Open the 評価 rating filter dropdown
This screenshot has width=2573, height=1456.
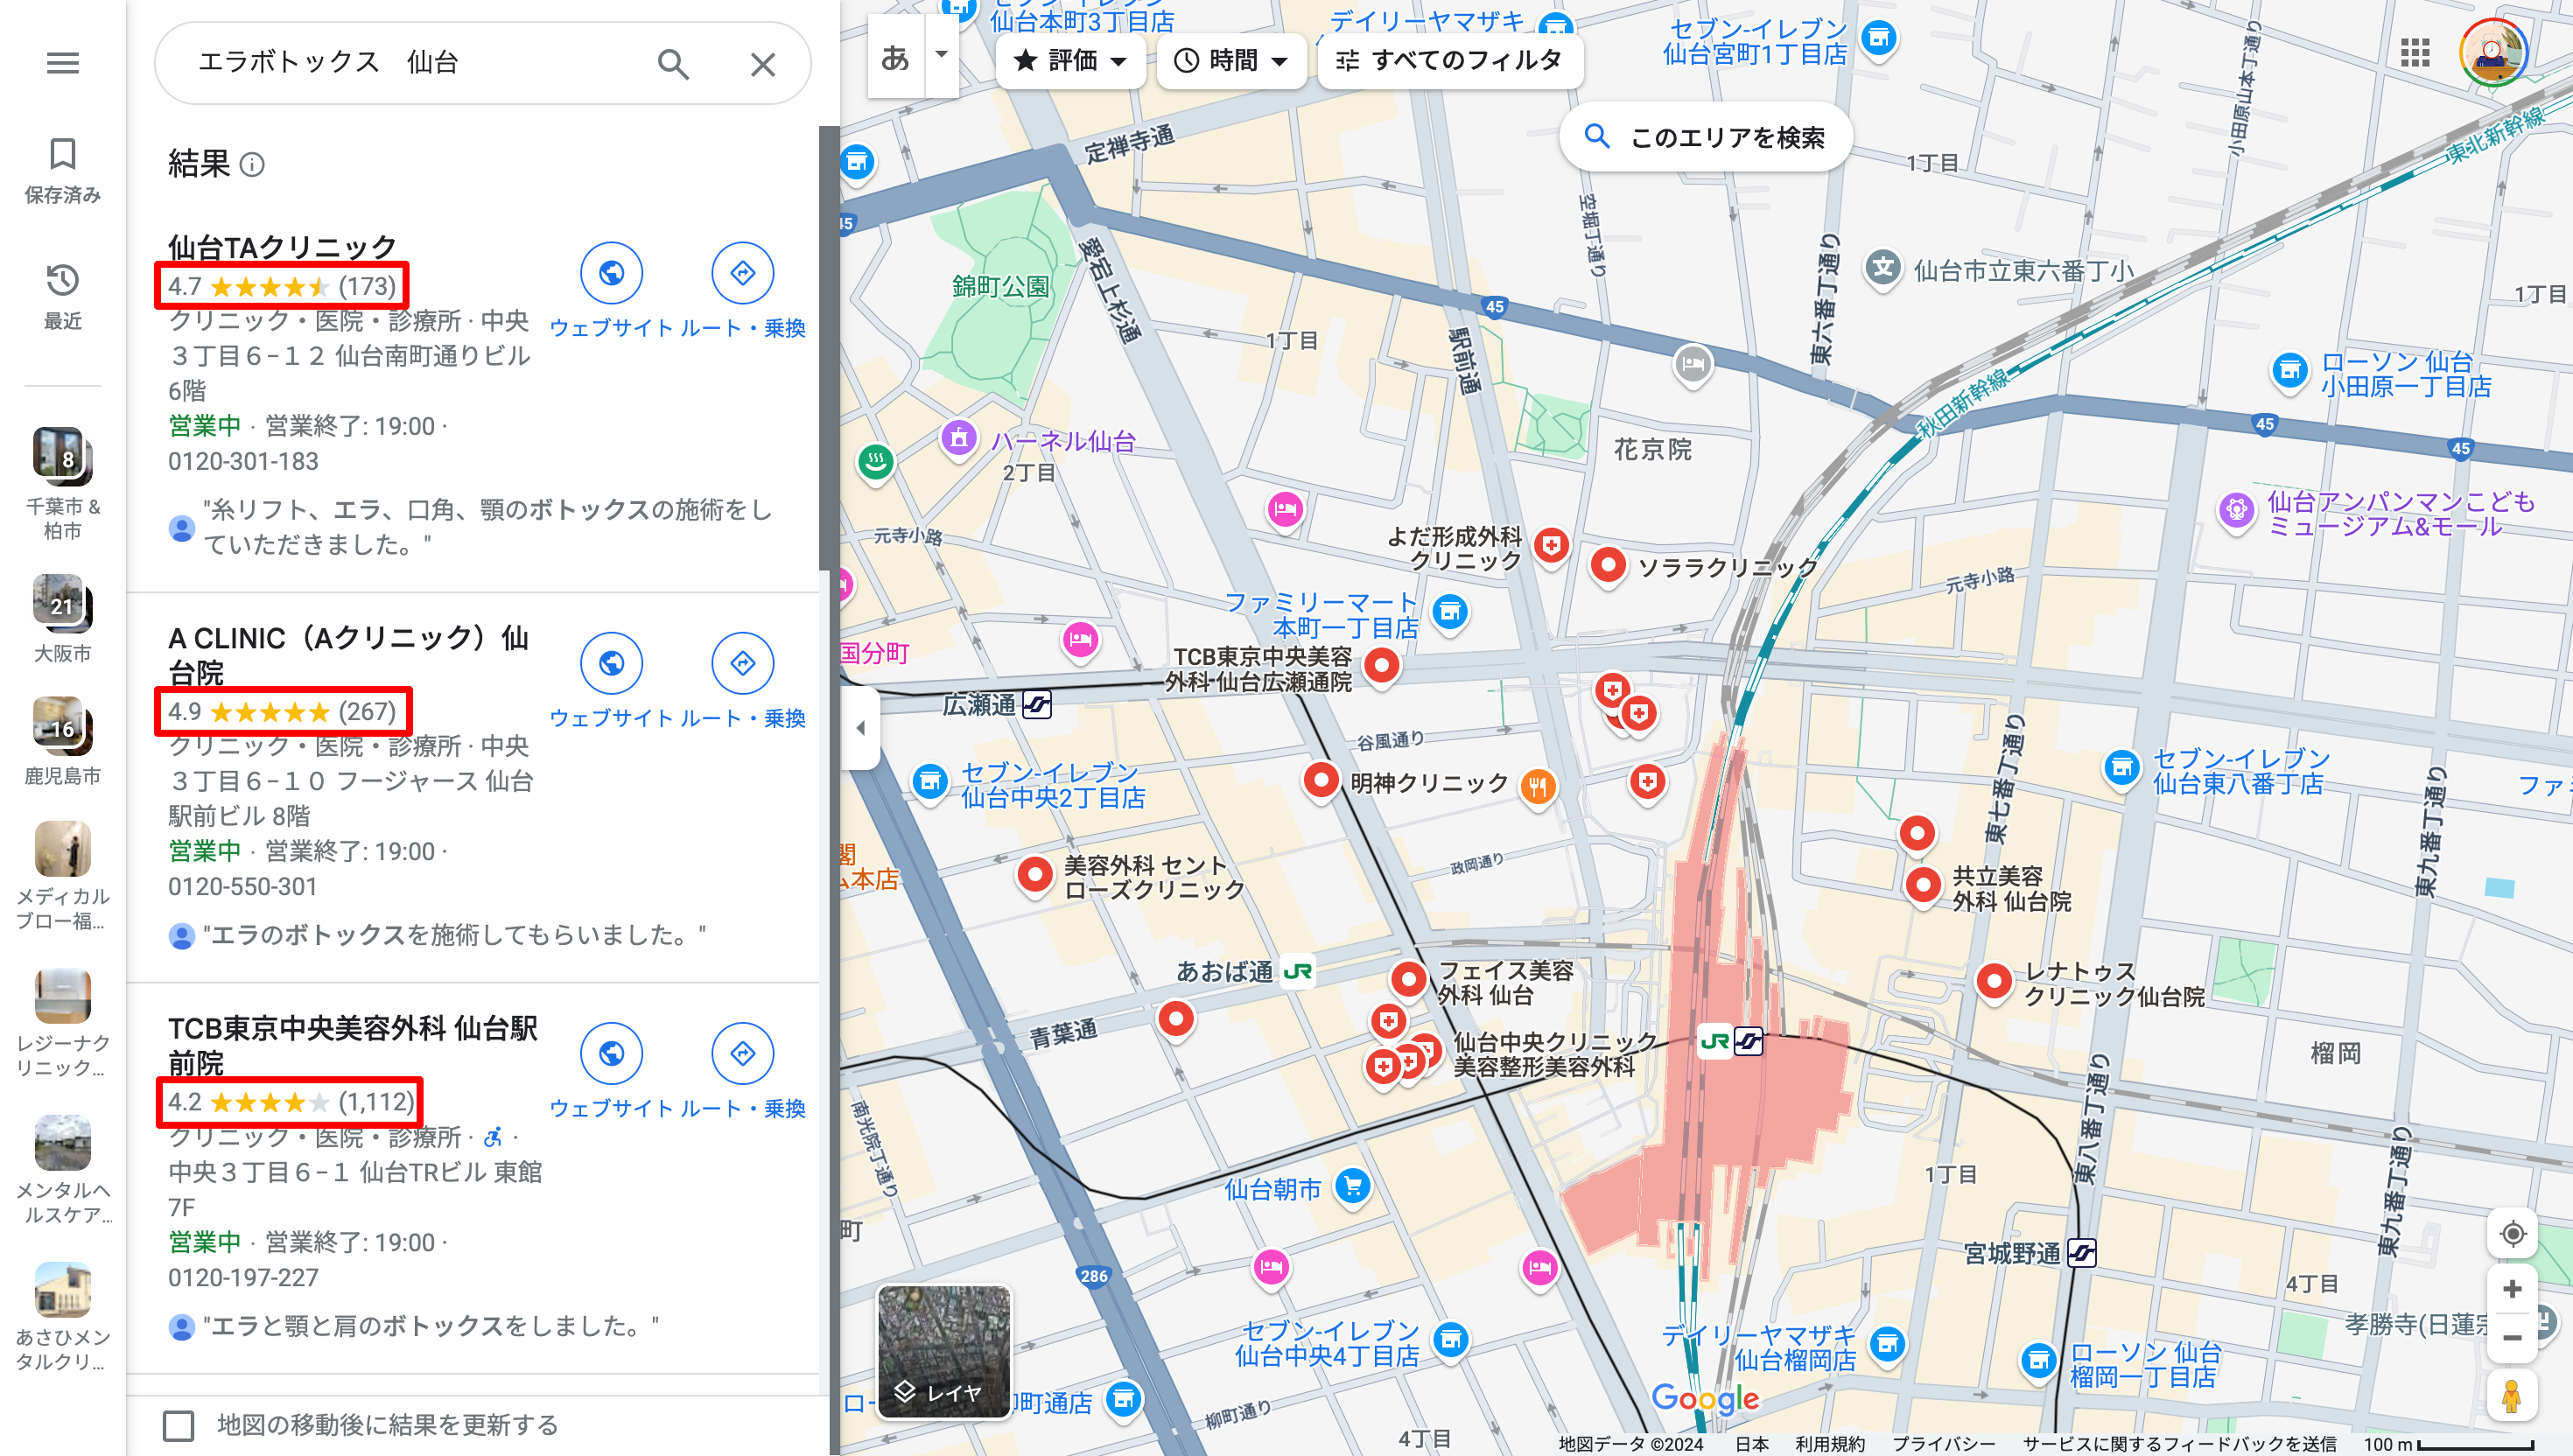pyautogui.click(x=1070, y=61)
